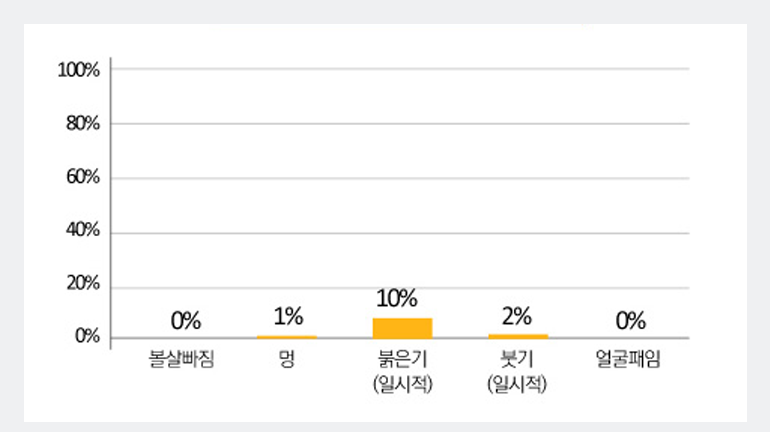Click the 볼살빠짐 category label
Image resolution: width=770 pixels, height=432 pixels.
pyautogui.click(x=182, y=359)
